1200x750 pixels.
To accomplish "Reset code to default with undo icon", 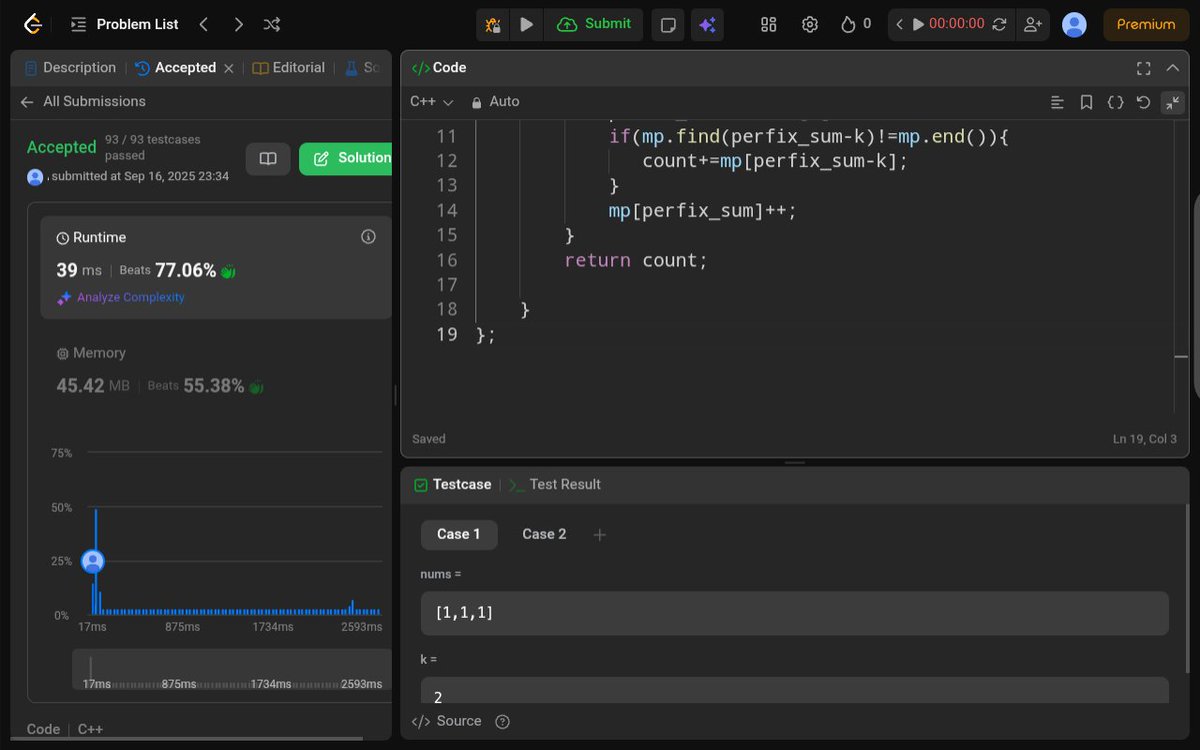I will (x=1143, y=102).
